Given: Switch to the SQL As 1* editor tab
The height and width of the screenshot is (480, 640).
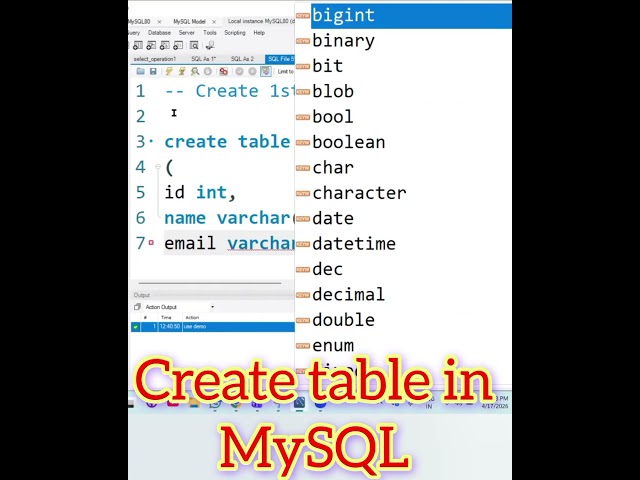Looking at the screenshot, I should pyautogui.click(x=203, y=59).
